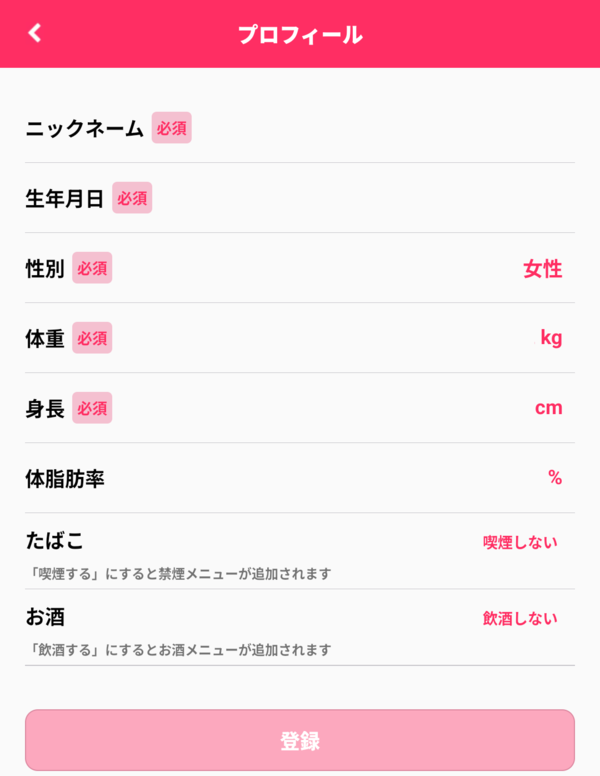Click the 必須 badge beside ニックネーム
The image size is (600, 776).
click(171, 128)
